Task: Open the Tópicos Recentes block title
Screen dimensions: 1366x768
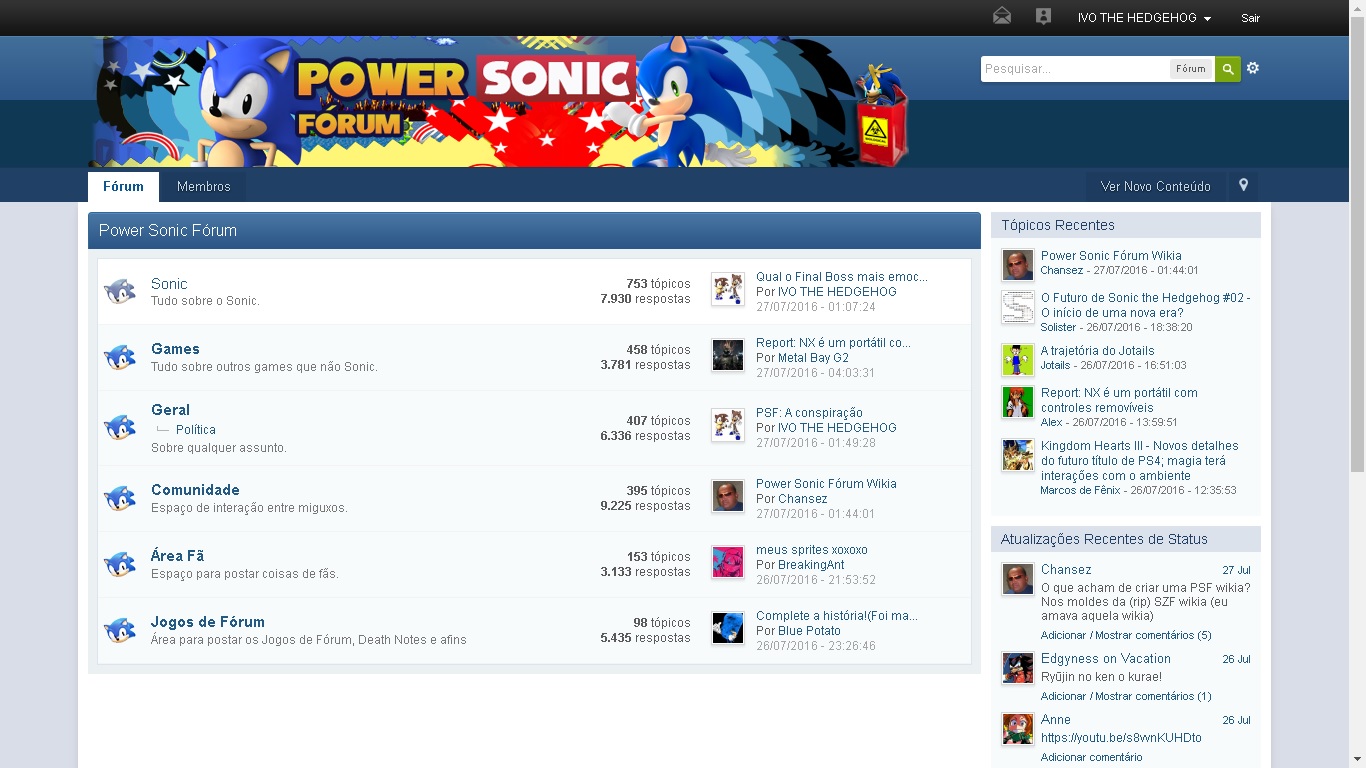Action: pos(1058,225)
